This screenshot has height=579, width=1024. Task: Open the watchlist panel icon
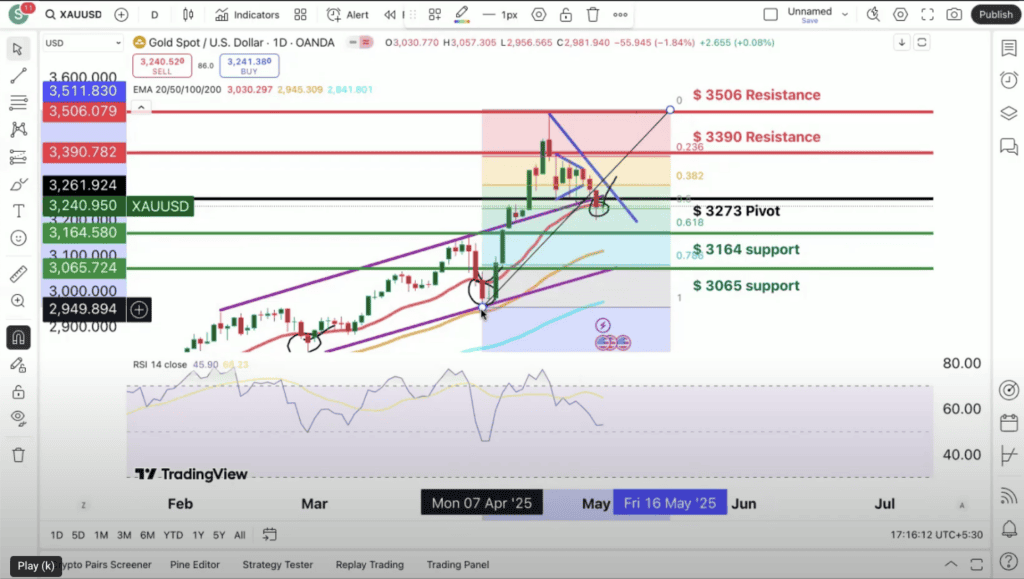[1009, 48]
